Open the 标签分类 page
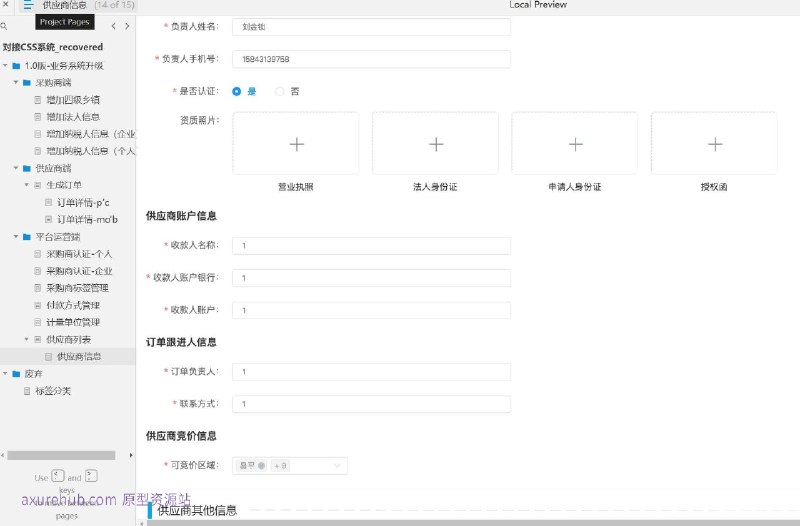Viewport: 800px width, 526px height. 53,391
